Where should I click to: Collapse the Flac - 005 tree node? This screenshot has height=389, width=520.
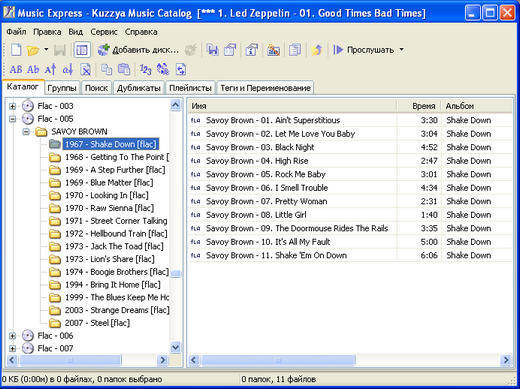(12, 119)
